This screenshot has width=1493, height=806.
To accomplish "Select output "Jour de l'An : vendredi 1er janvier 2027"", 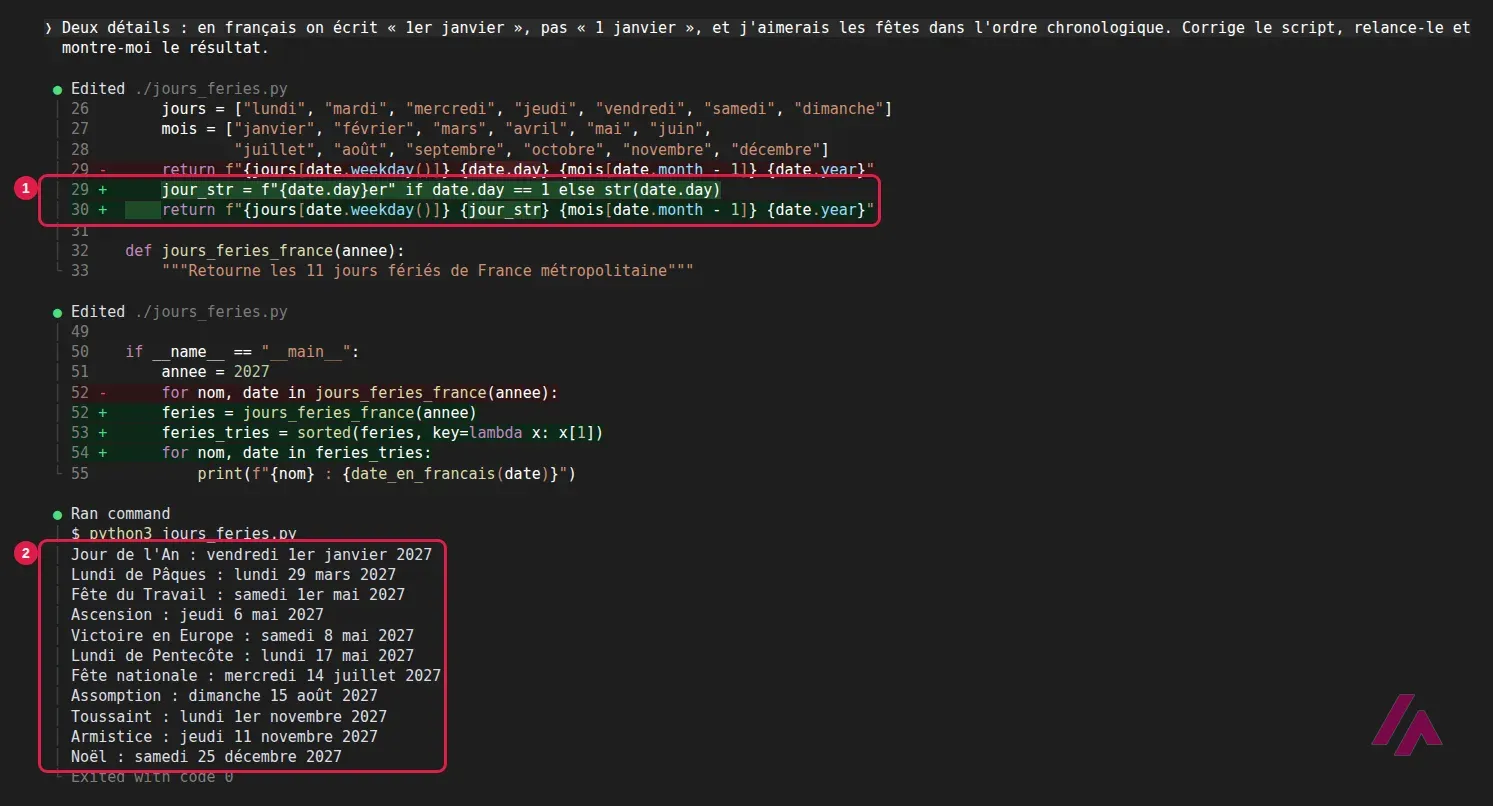I will [251, 554].
